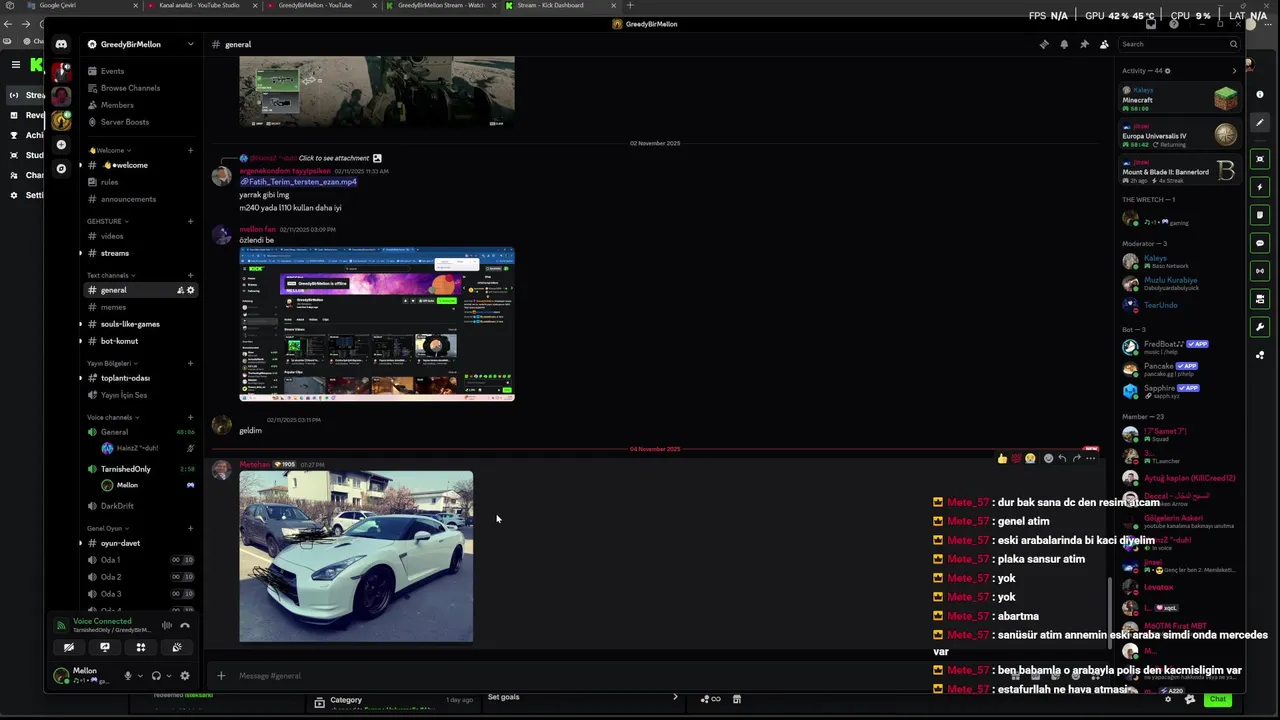Collapse the Welcome category
Screen dimensions: 1280x720
point(110,150)
